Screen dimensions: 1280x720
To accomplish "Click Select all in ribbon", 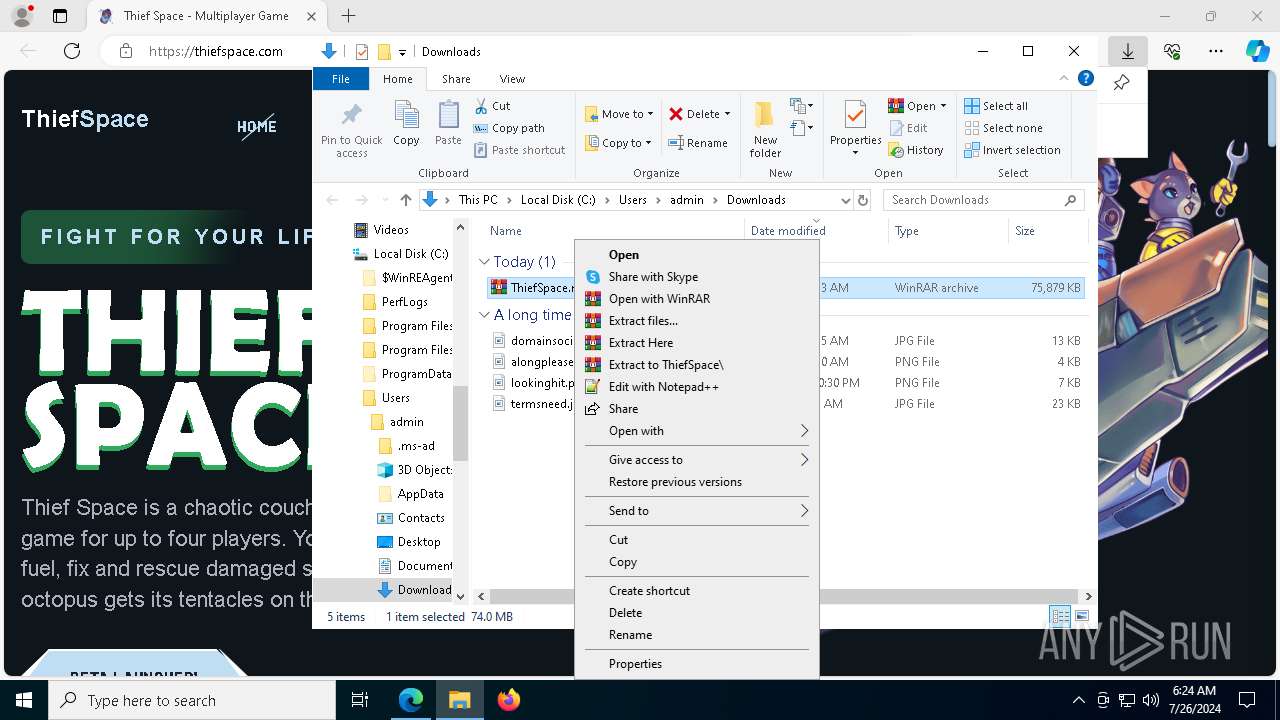I will 995,106.
